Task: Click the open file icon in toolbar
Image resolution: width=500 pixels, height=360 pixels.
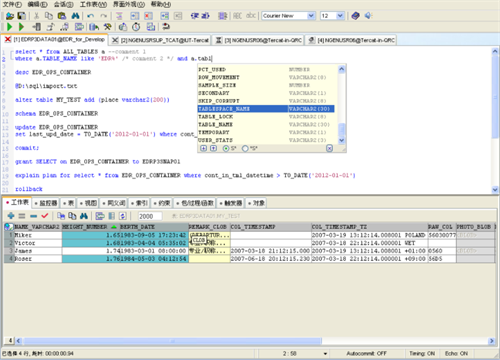Action: (x=10, y=16)
